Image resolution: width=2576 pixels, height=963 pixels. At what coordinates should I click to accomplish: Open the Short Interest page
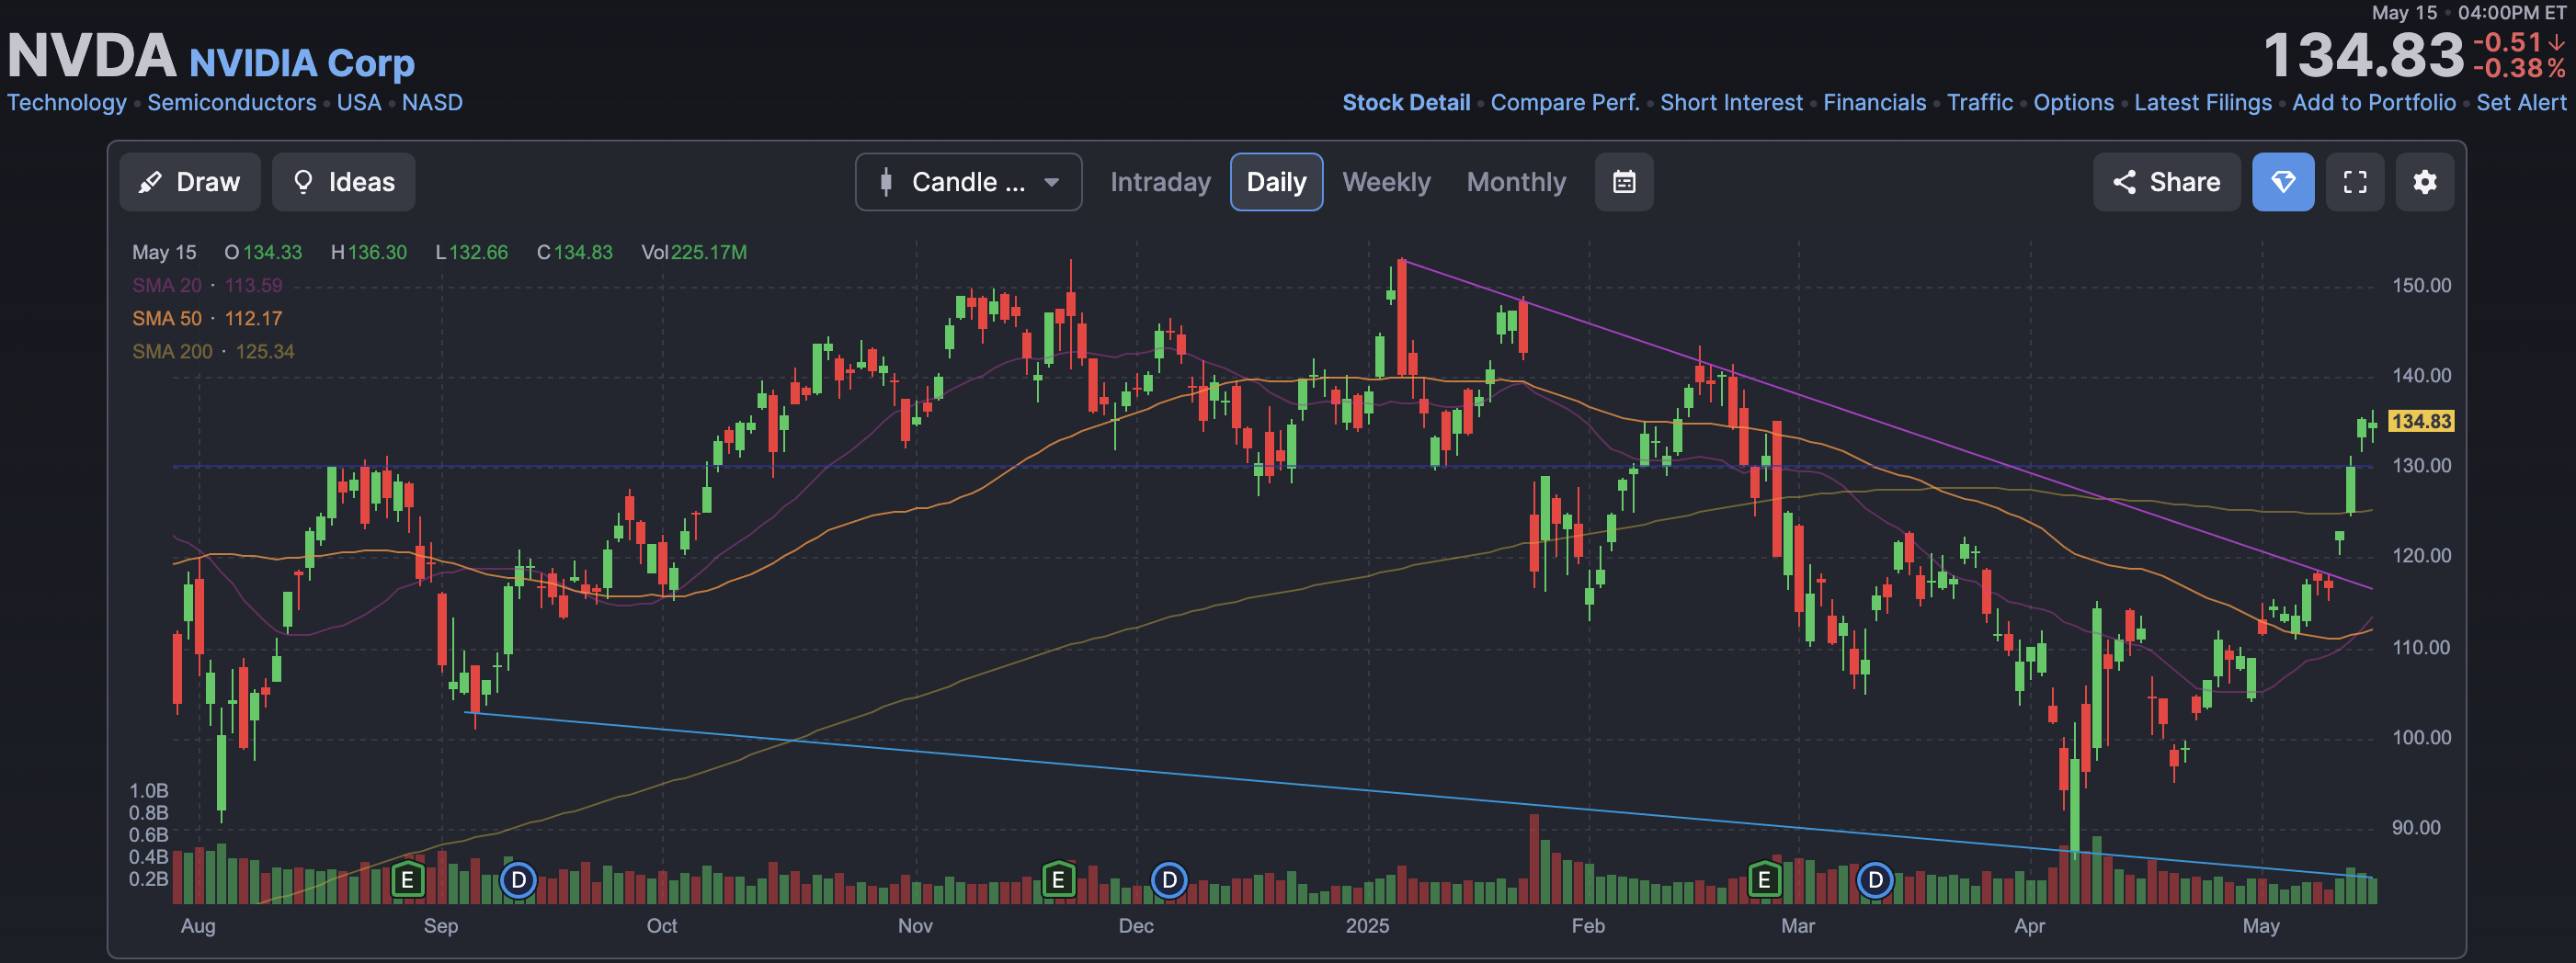1731,103
